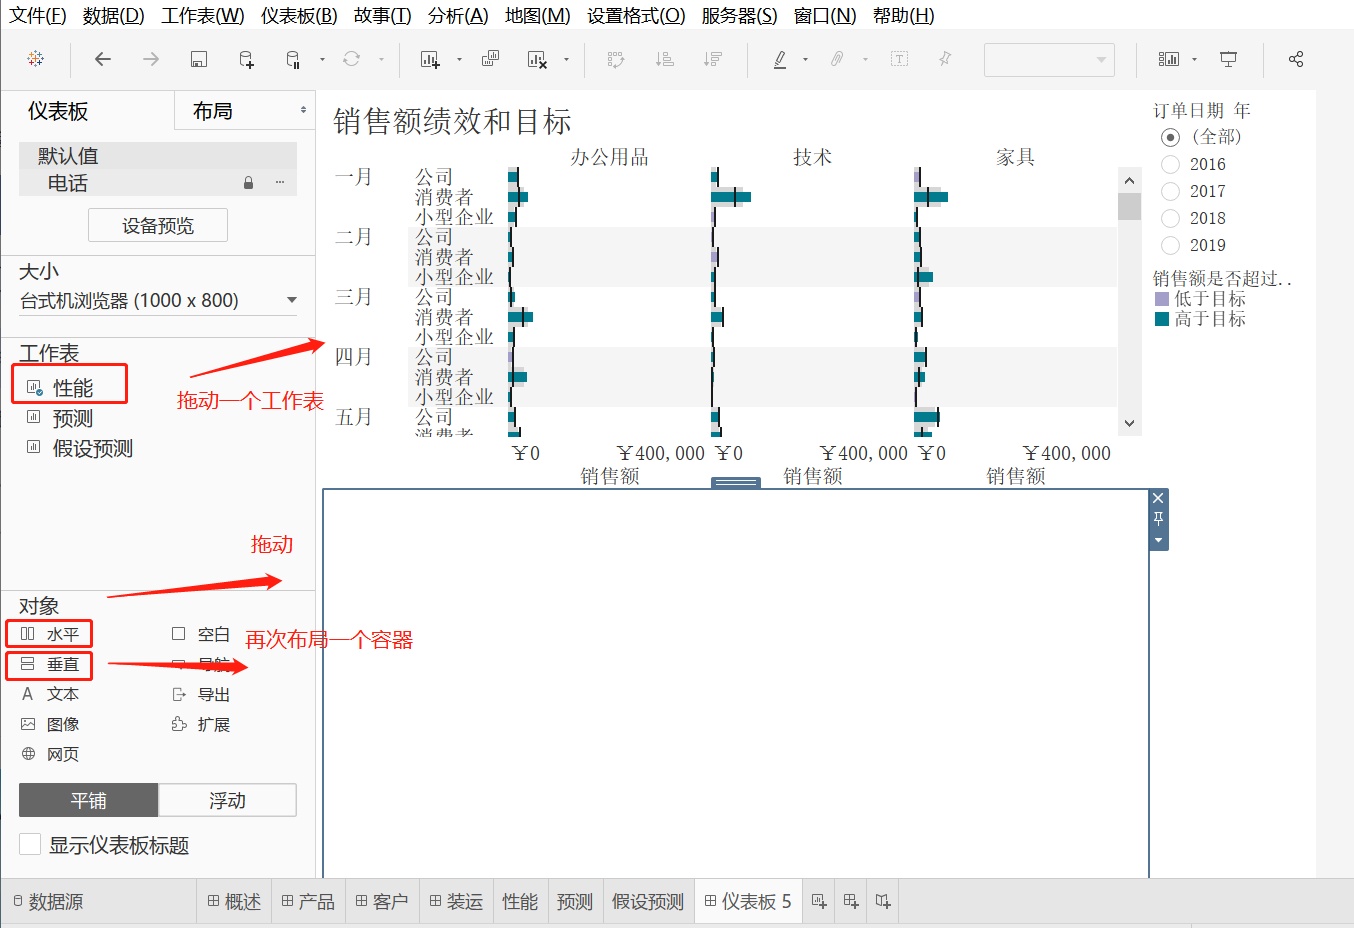Enable the 显示仪表板标题 checkbox
The width and height of the screenshot is (1354, 928).
(30, 845)
